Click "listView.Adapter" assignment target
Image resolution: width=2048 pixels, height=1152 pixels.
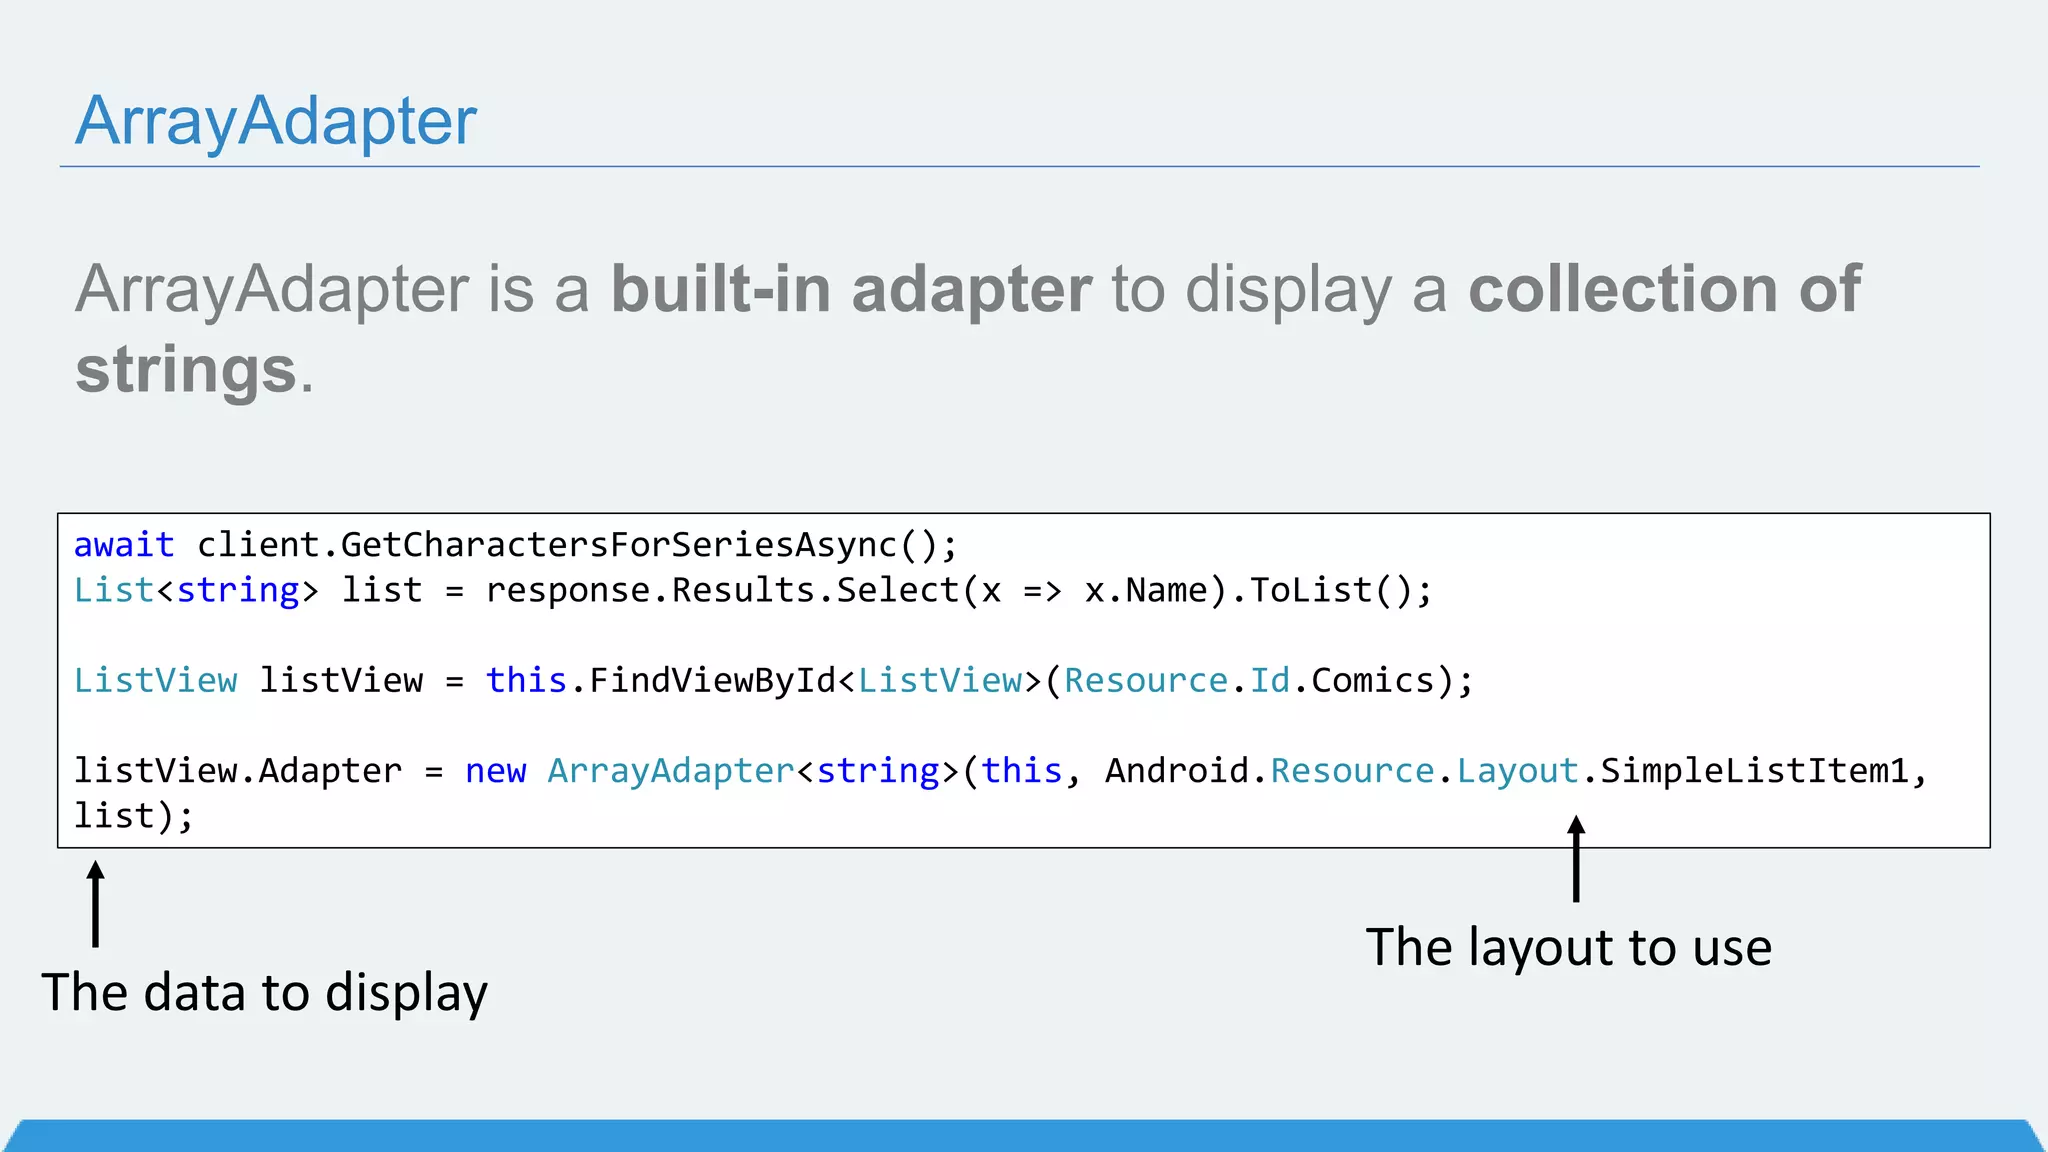point(238,771)
